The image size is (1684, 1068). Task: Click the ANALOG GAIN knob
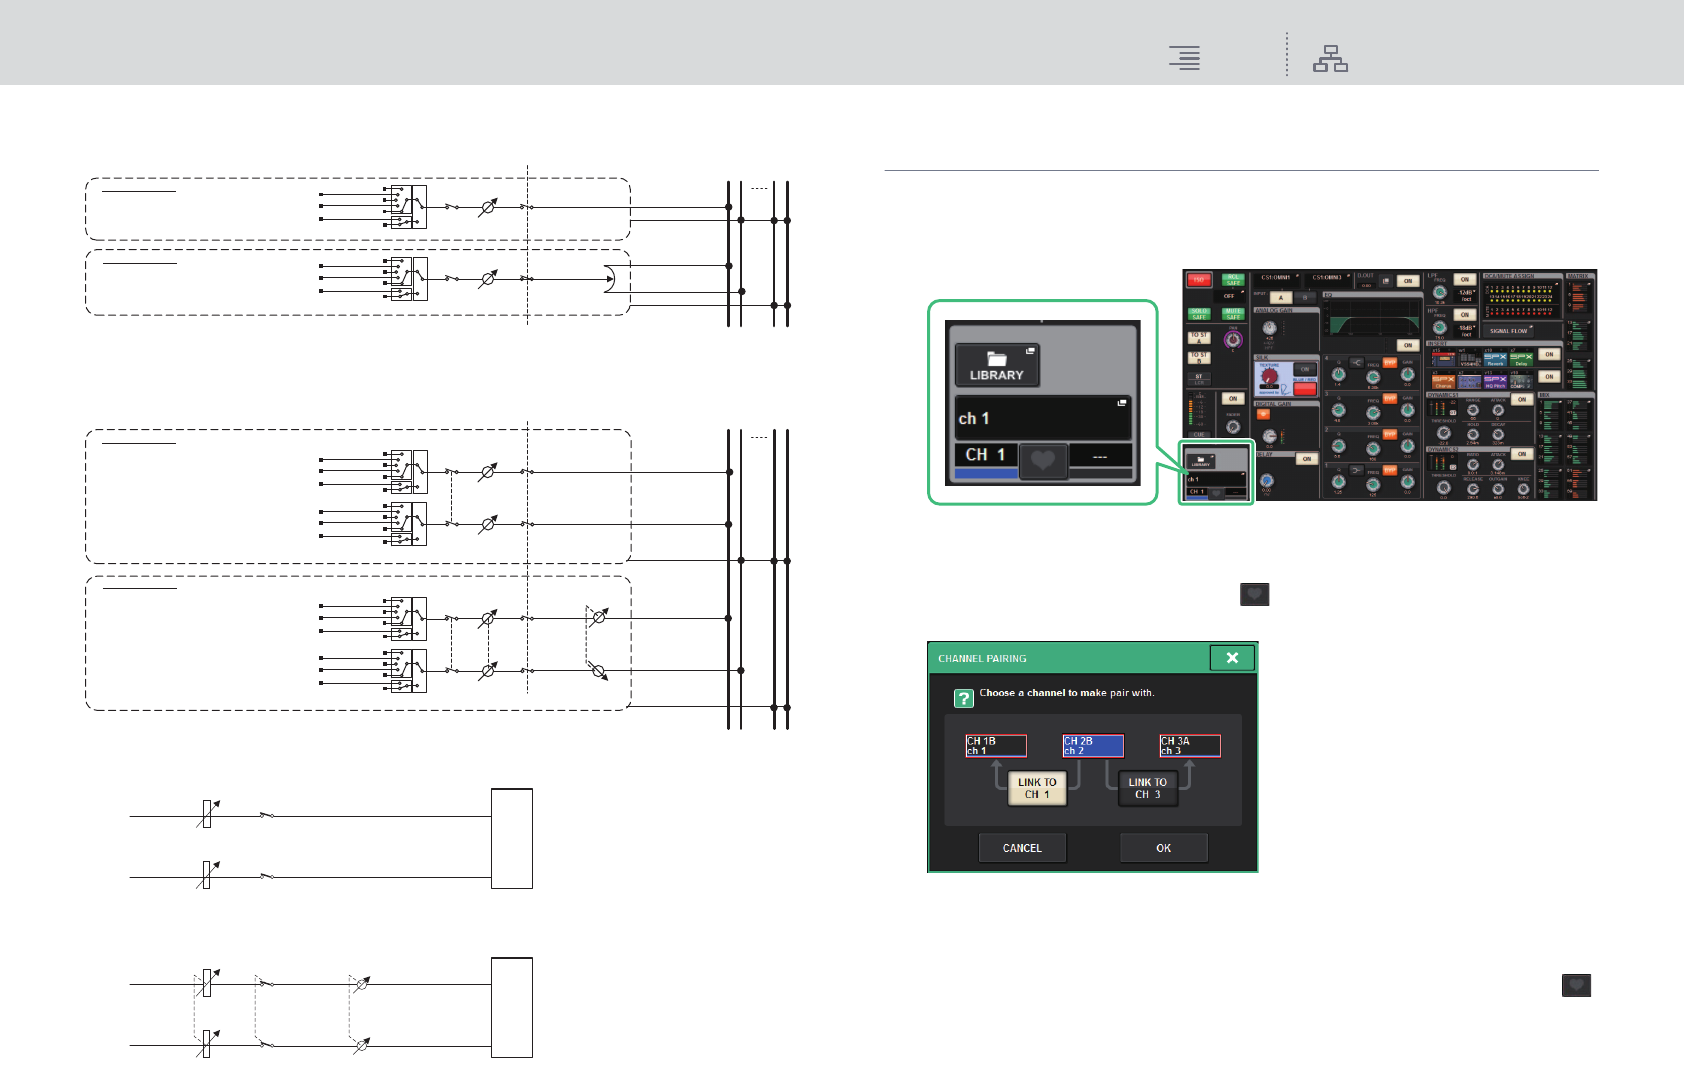click(1270, 328)
